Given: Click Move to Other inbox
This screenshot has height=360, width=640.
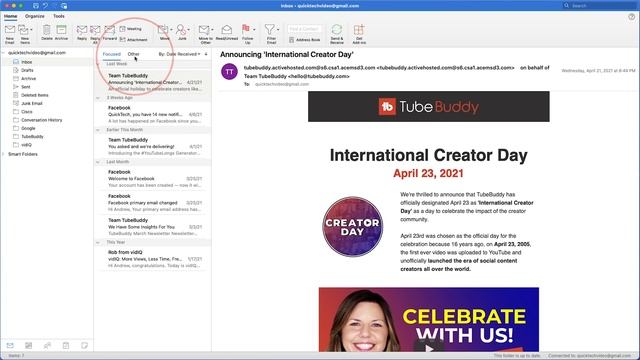Looking at the screenshot, I should 205,34.
